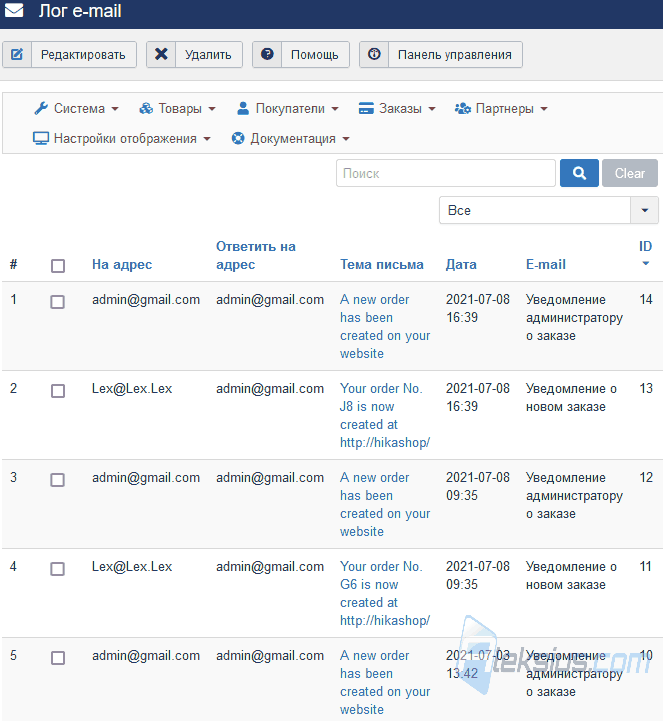The image size is (663, 721).
Task: Click the envelope icon in the header
Action: [x=14, y=10]
